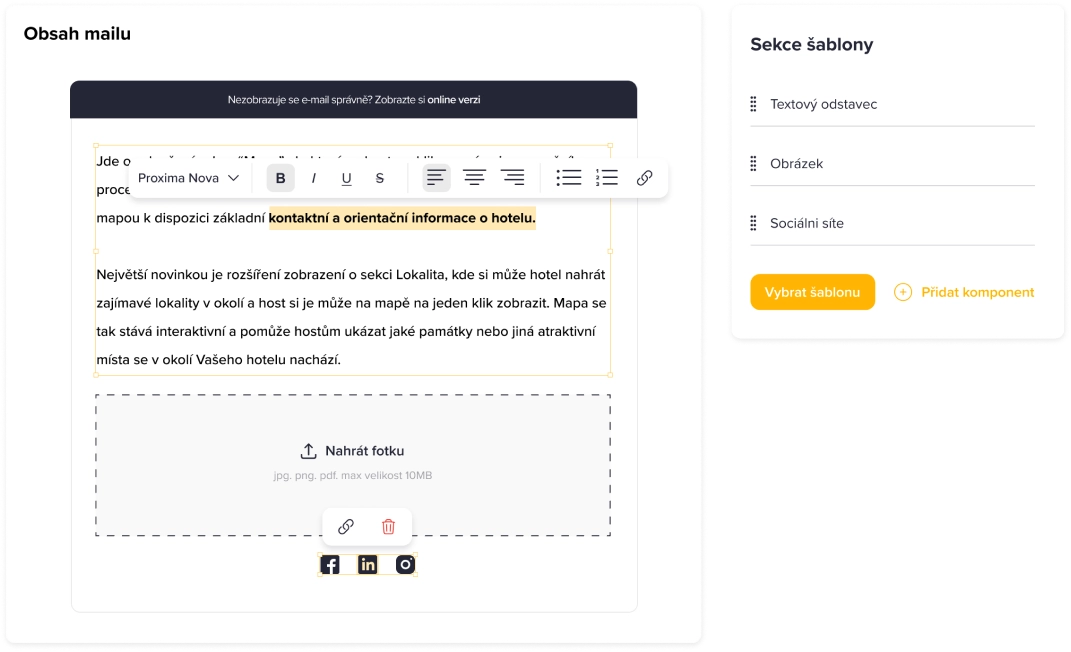Center align the text
1071x652 pixels.
click(474, 178)
